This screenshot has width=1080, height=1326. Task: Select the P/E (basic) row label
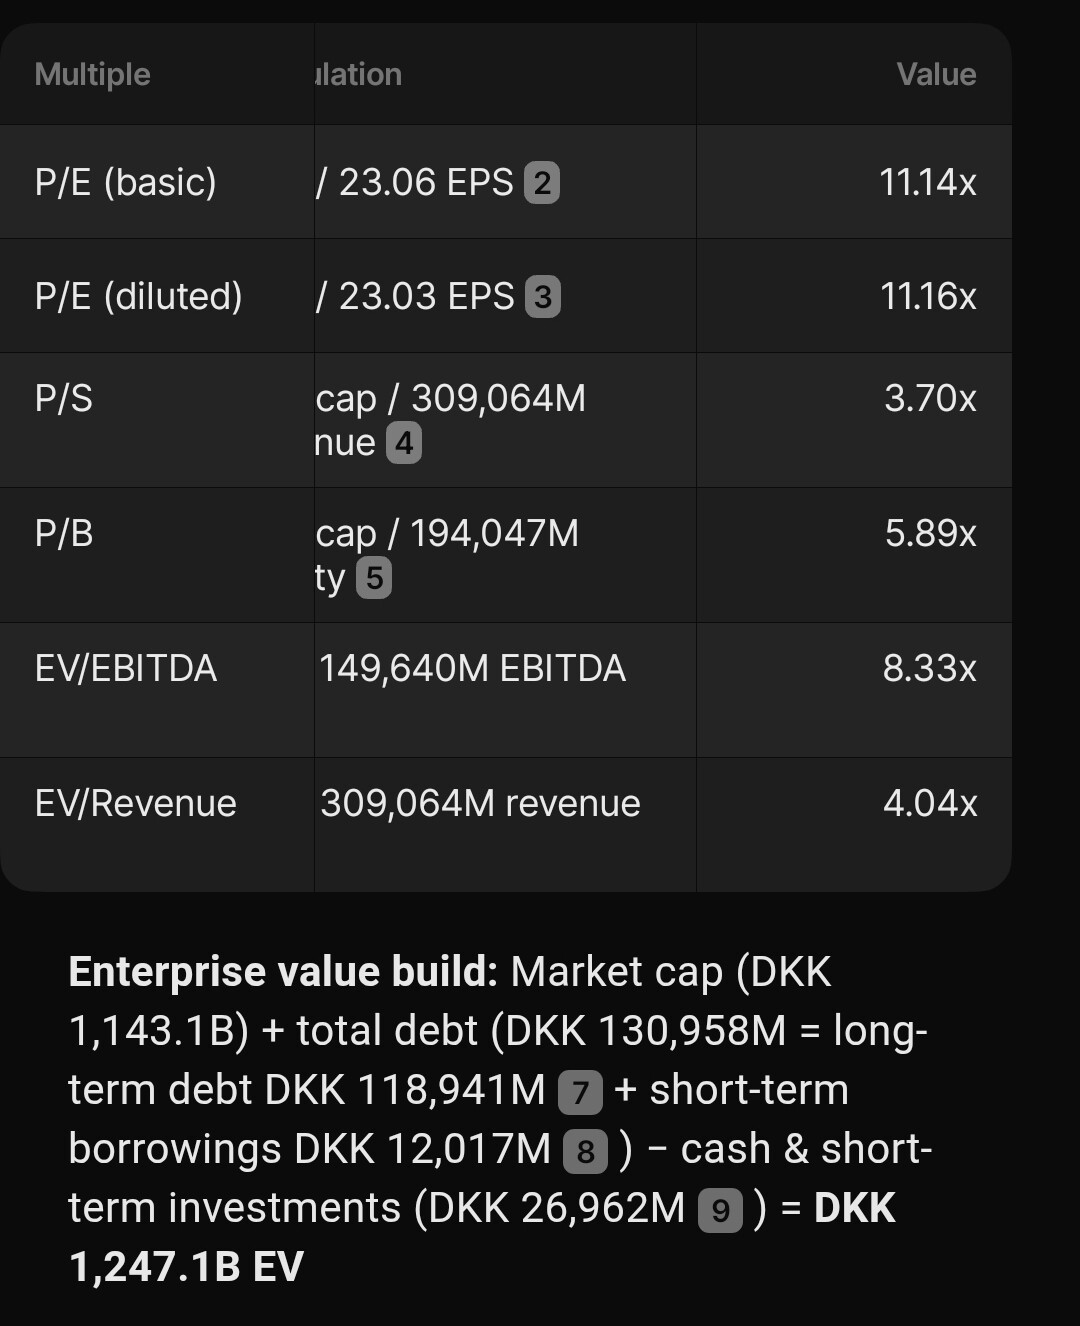click(126, 183)
